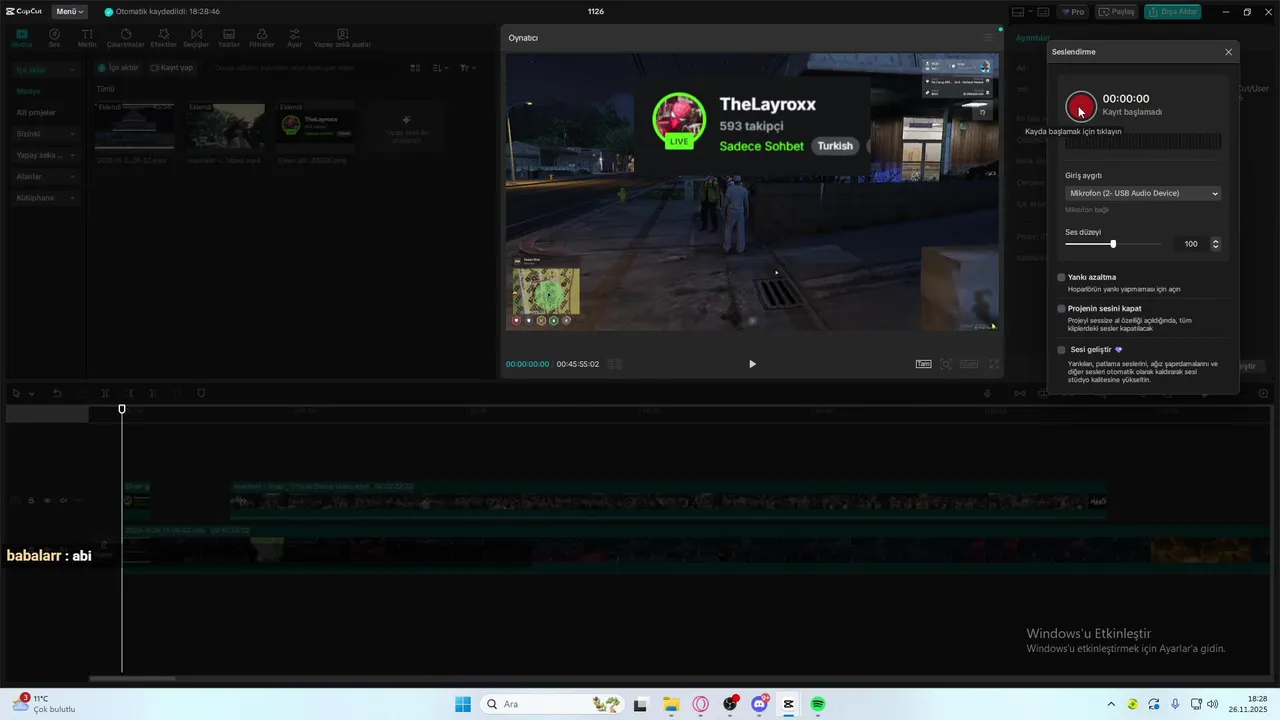This screenshot has width=1280, height=720.
Task: Undo via the timeline toolbar arrow
Action: point(57,393)
